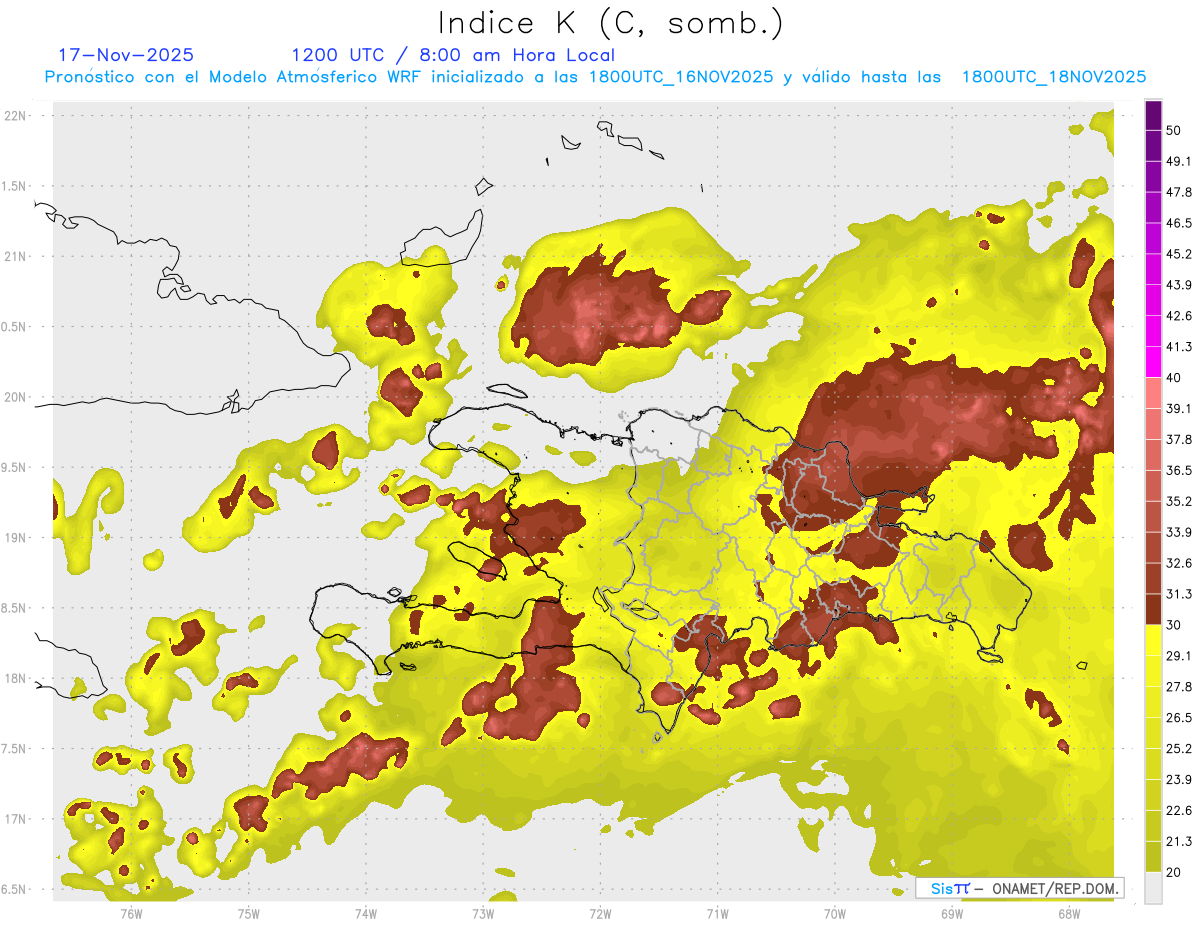Click the '18N' latitude label
The image size is (1200, 927).
[x=15, y=678]
